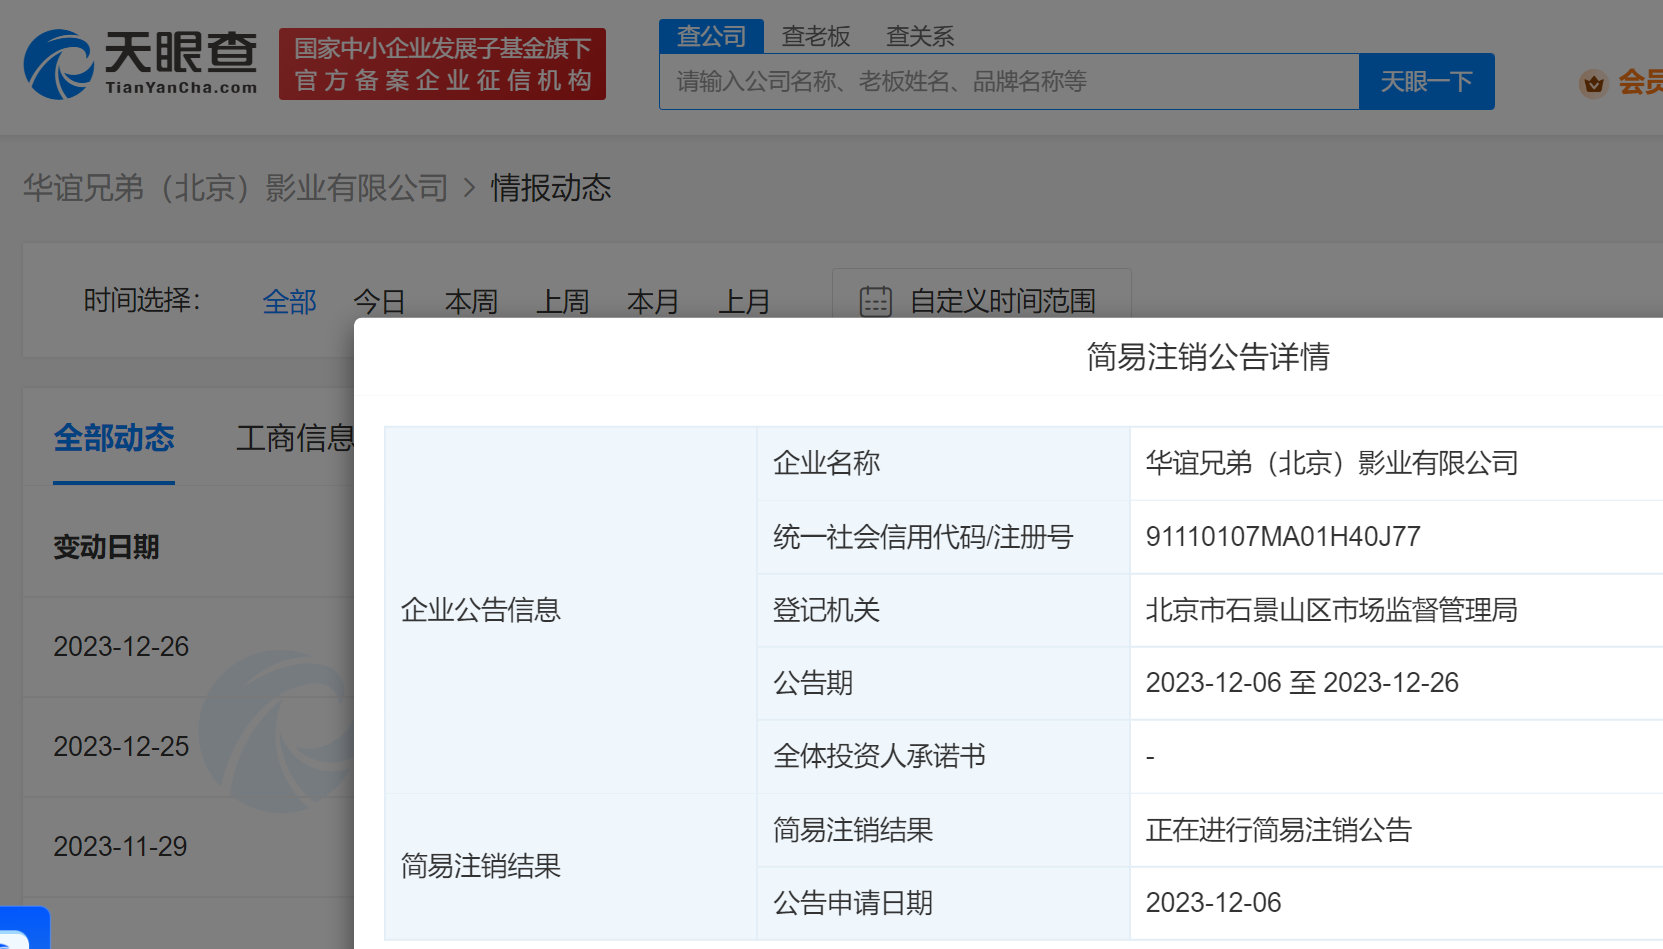Switch to the 全部动态 tab

(114, 438)
